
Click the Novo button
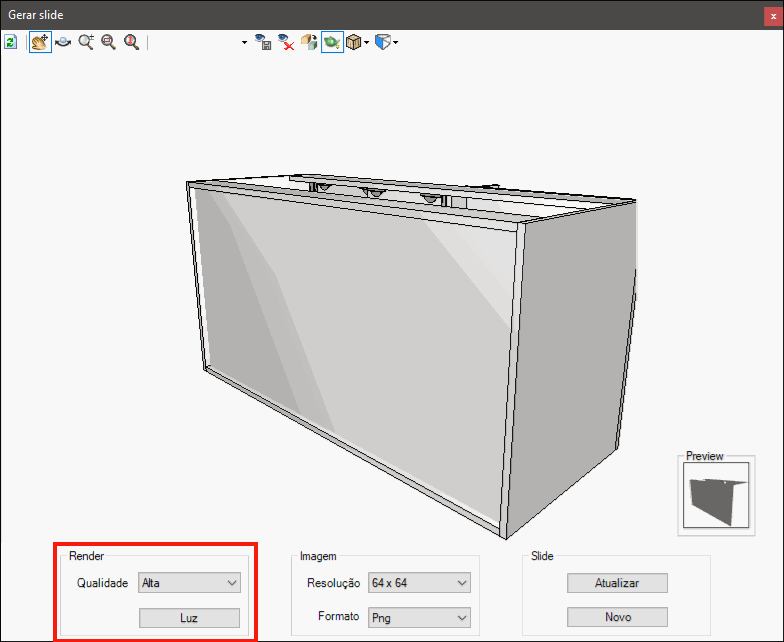point(618,617)
